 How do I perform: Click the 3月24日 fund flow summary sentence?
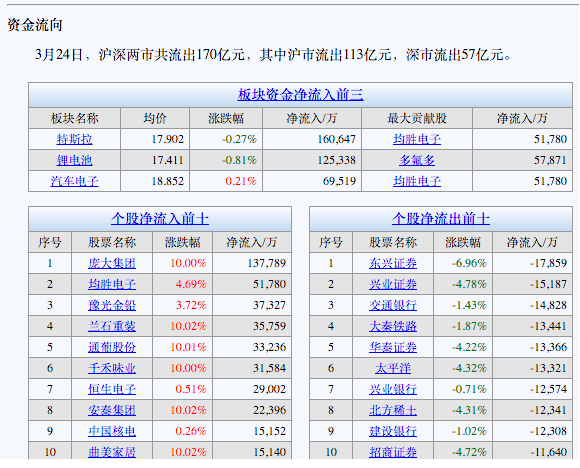(273, 55)
